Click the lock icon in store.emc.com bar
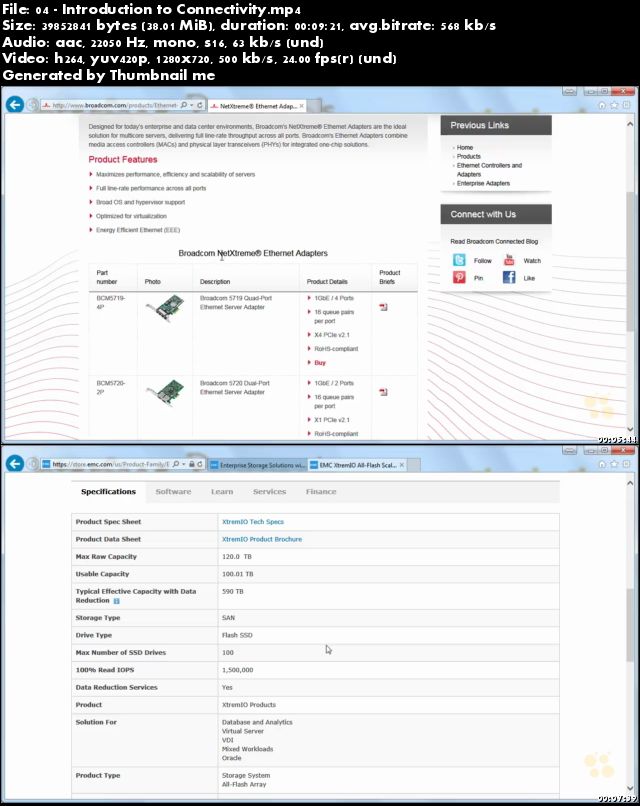Viewport: 640px width, 806px height. pyautogui.click(x=192, y=464)
